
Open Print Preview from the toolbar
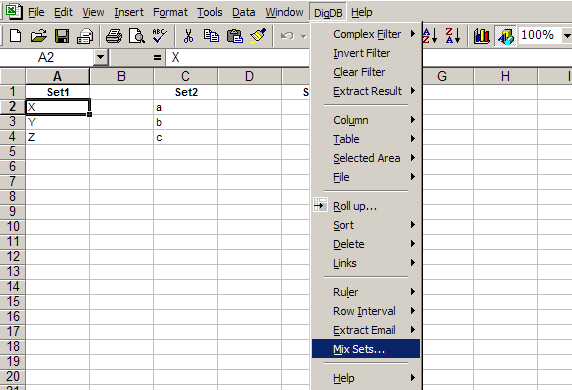tap(137, 36)
